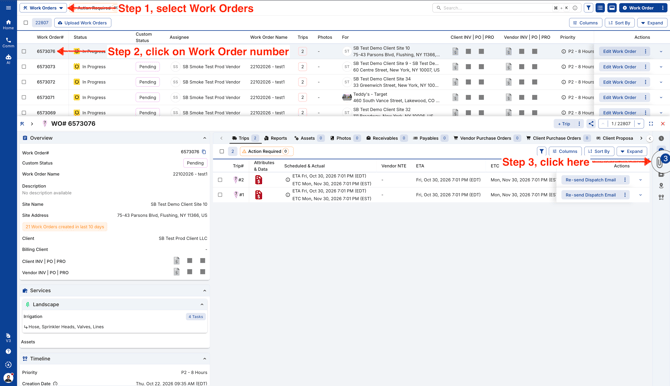Viewport: 670px width, 386px height.
Task: Click the info icon in right side rail
Action: (661, 138)
